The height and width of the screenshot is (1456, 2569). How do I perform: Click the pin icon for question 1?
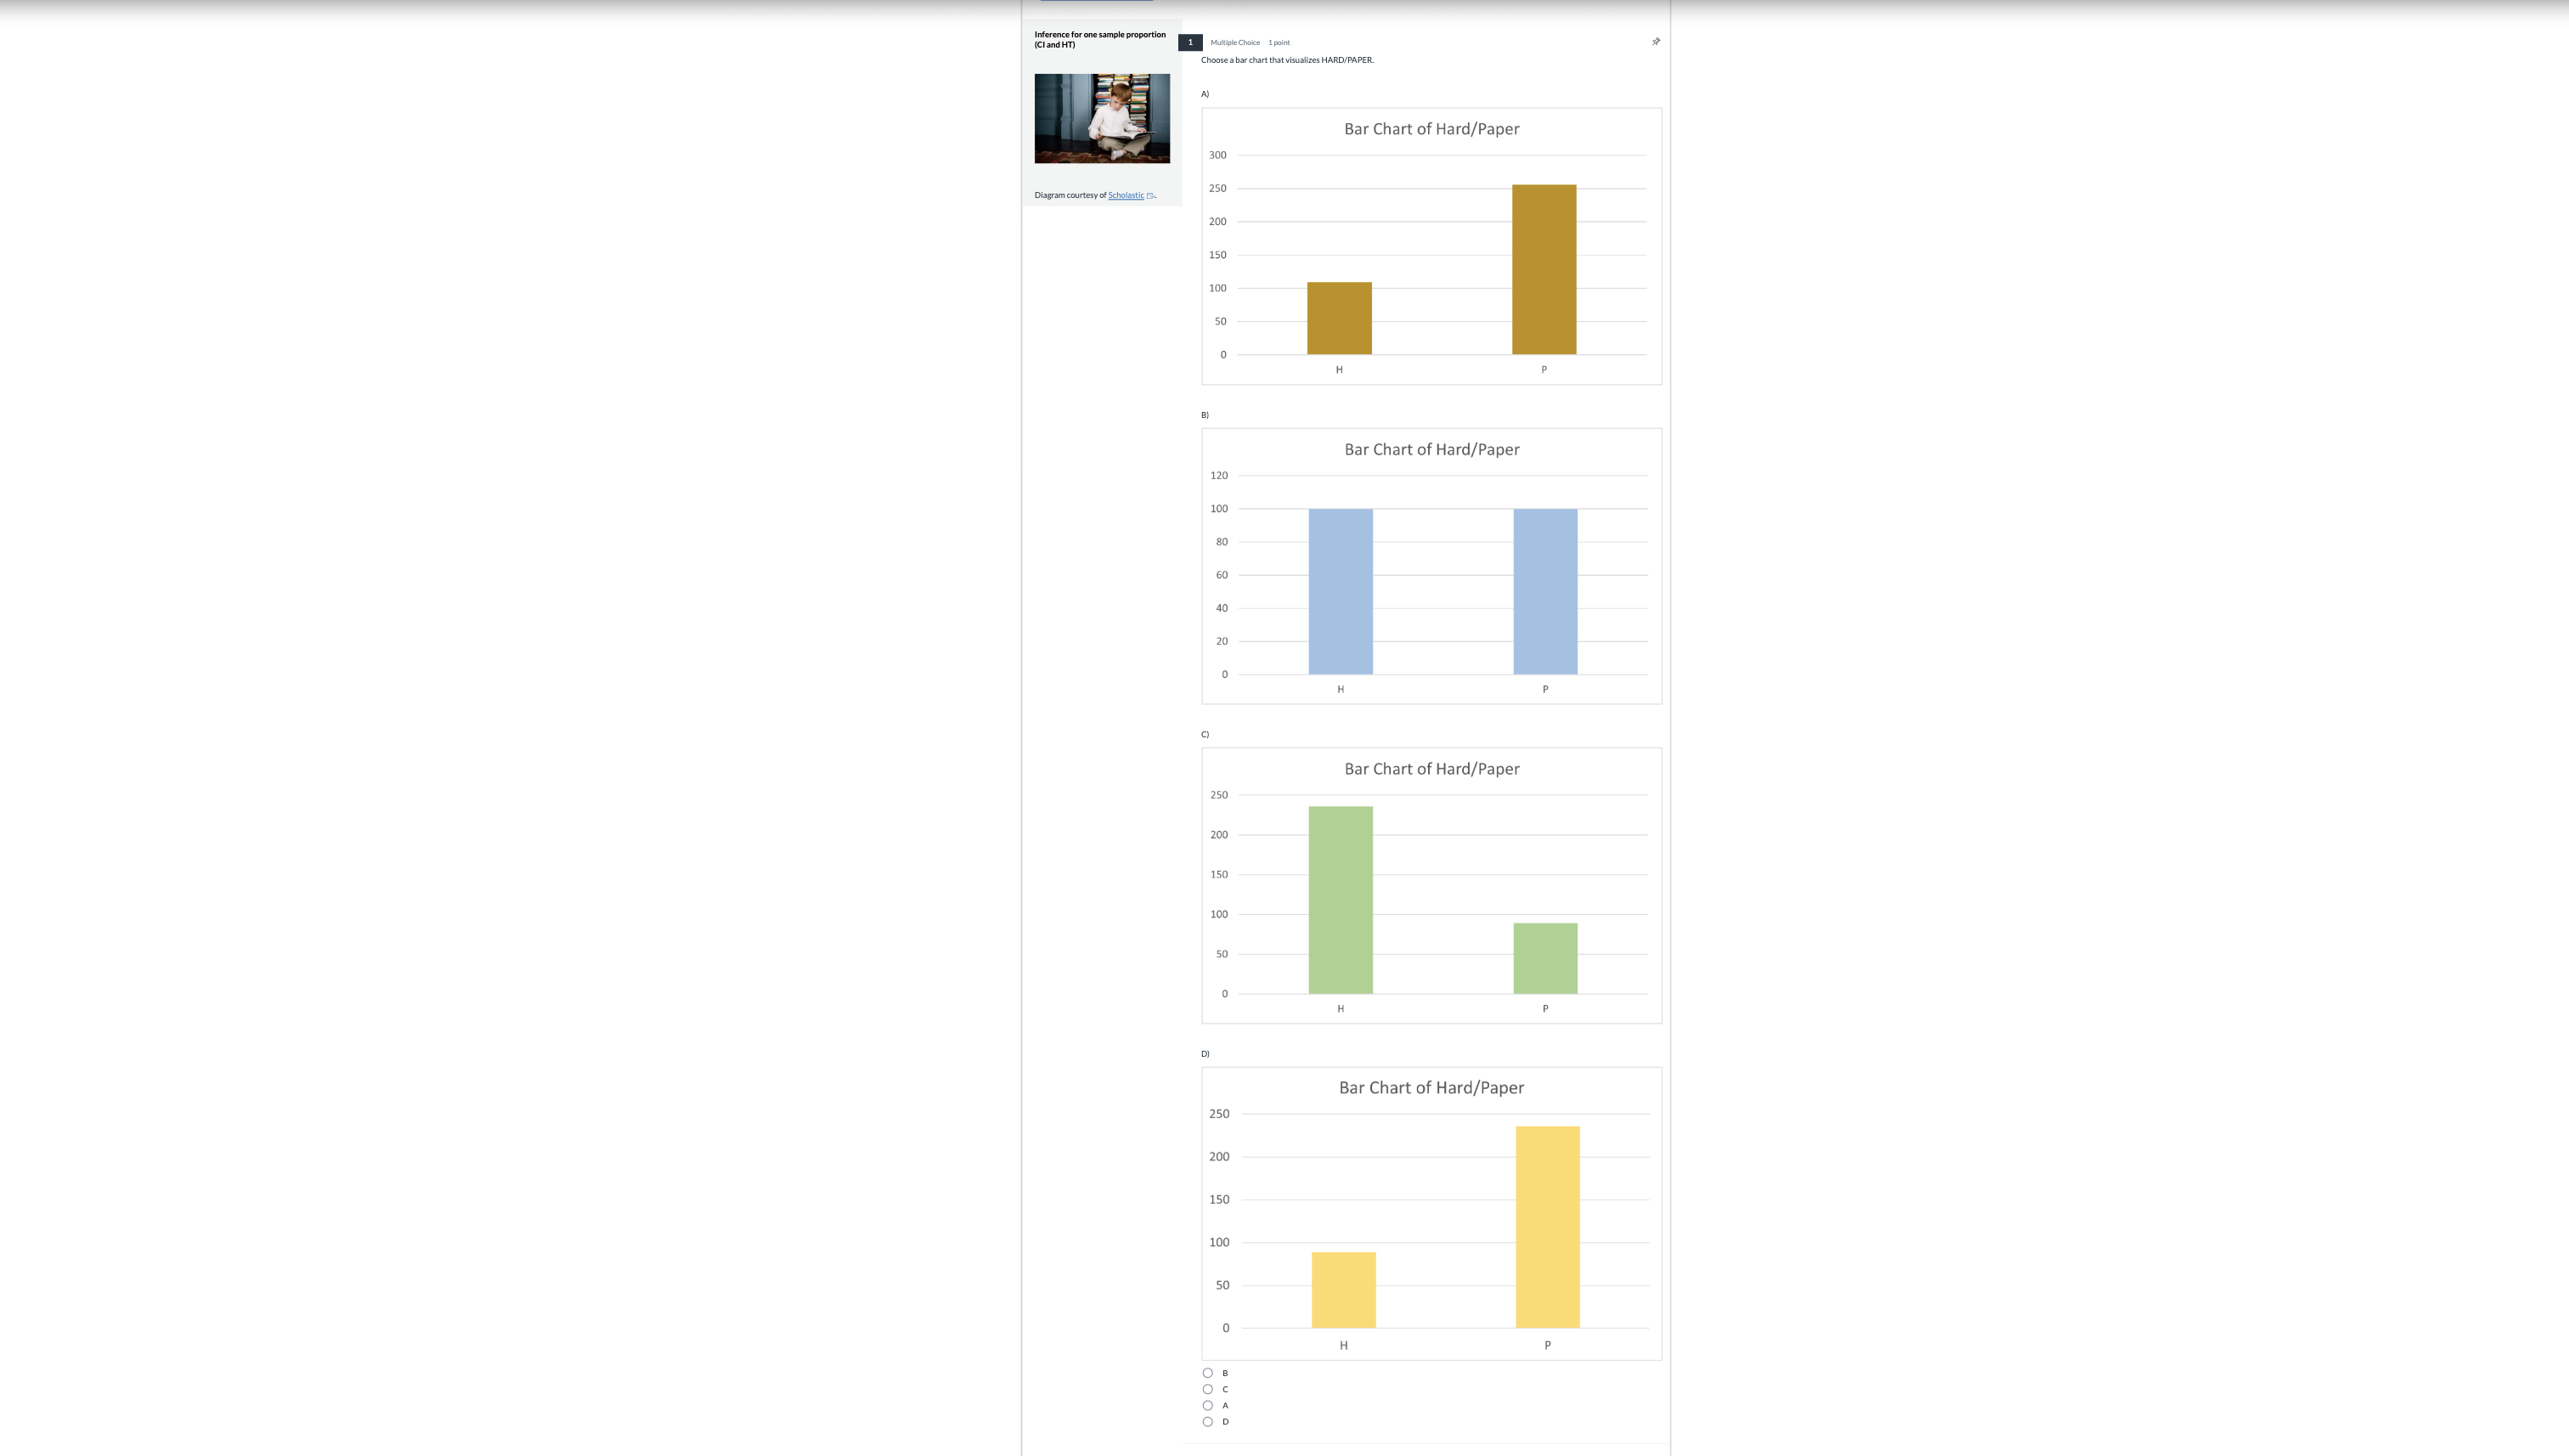pyautogui.click(x=1656, y=42)
